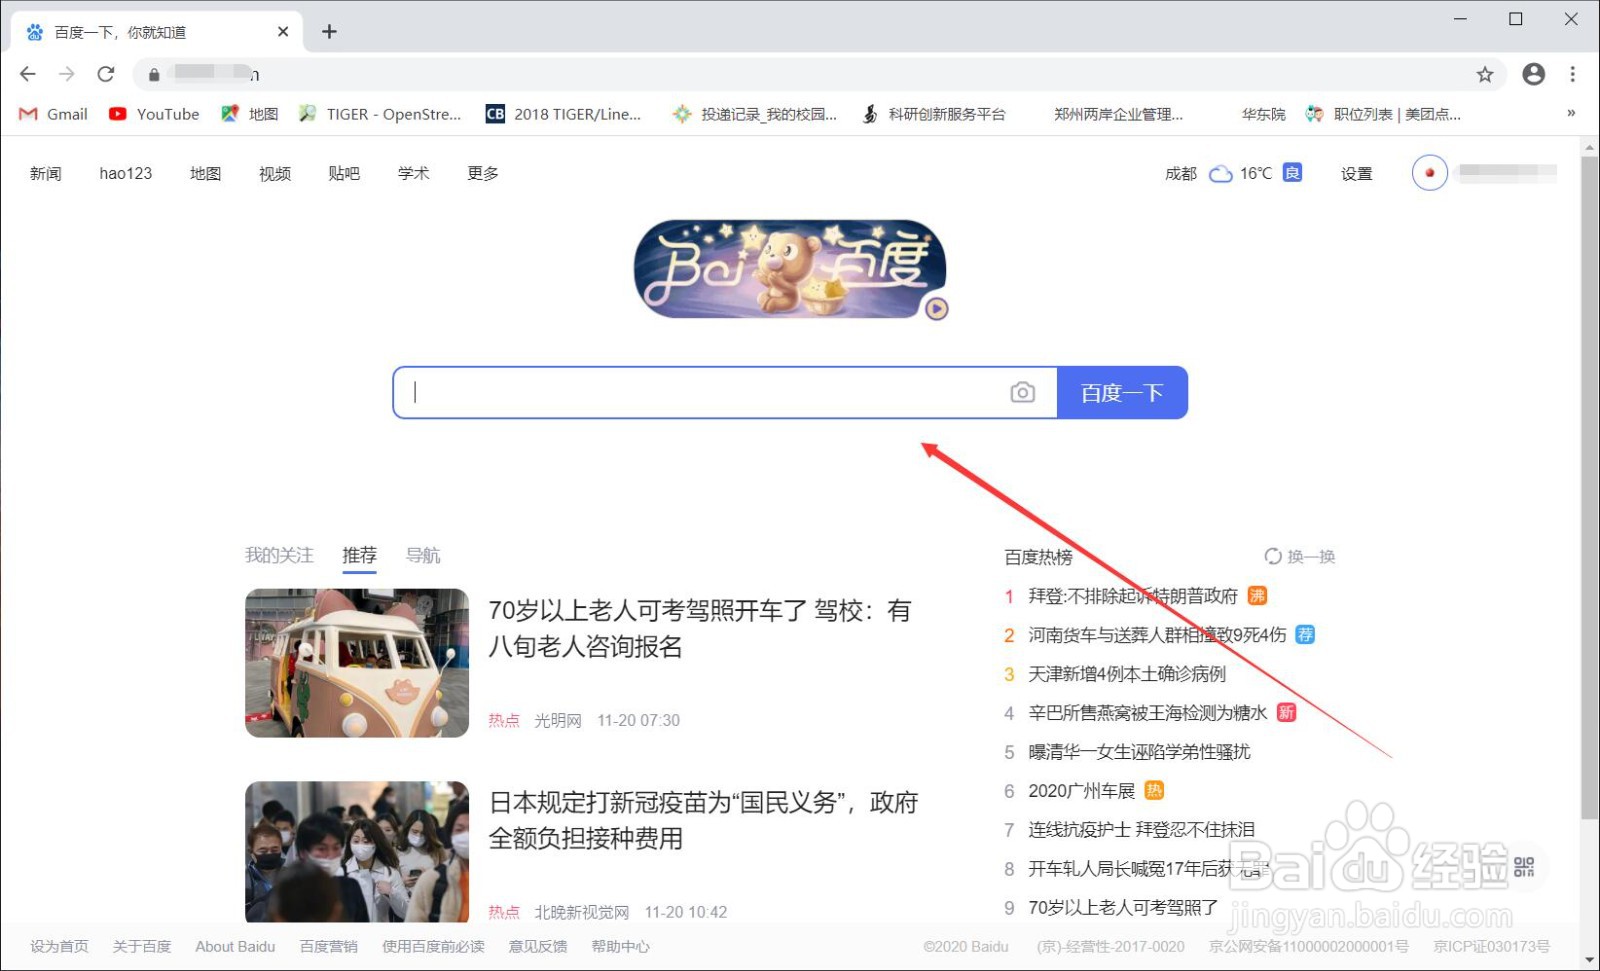Click the weather cloud icon

1220,174
